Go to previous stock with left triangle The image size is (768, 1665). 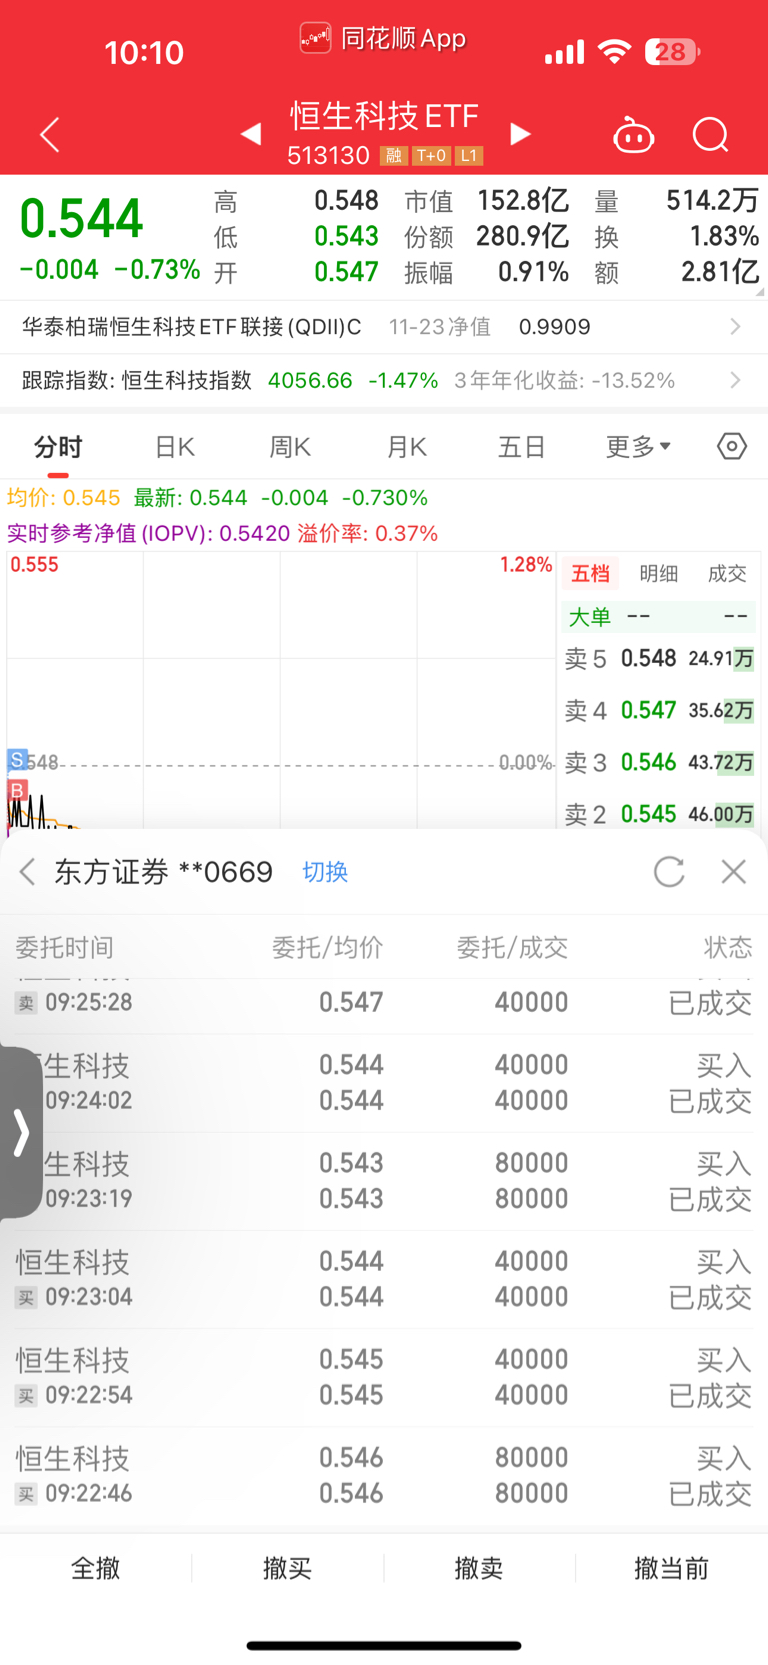tap(251, 133)
